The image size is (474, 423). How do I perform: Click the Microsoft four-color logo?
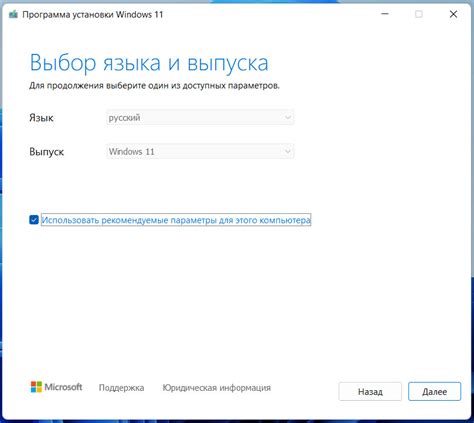point(36,387)
